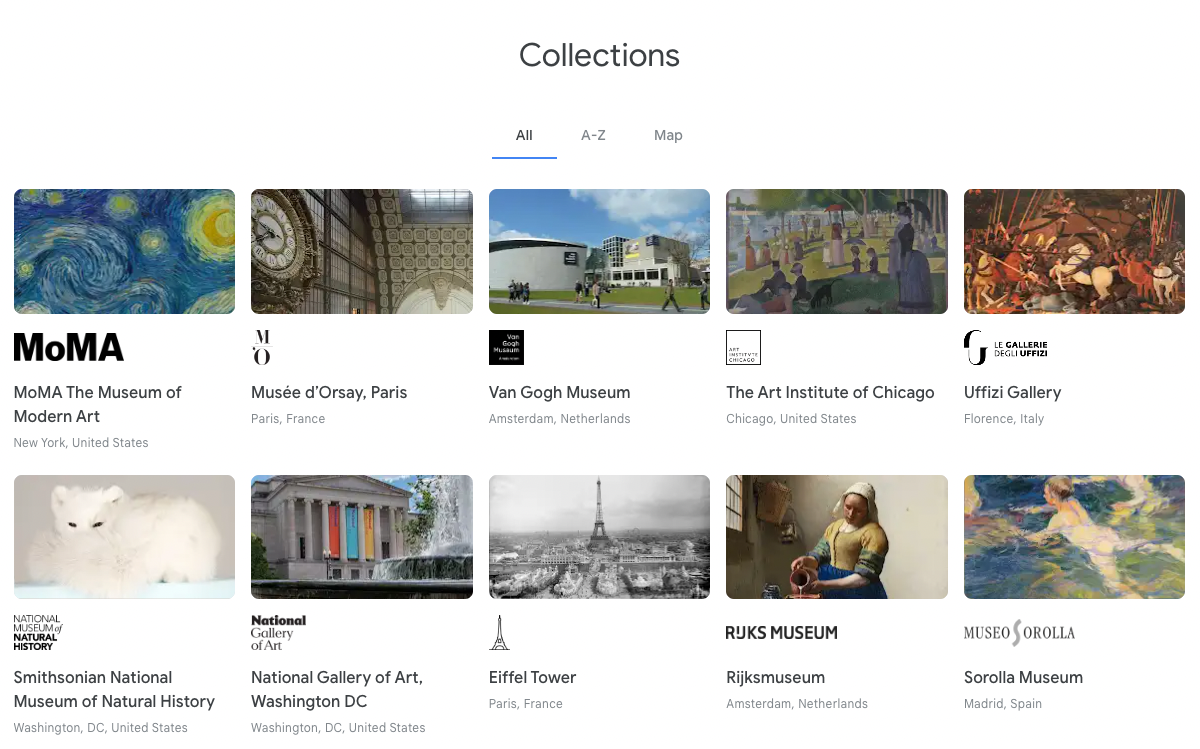The image size is (1200, 749).
Task: Open the Starry Night thumbnail for MoMA
Action: point(125,252)
